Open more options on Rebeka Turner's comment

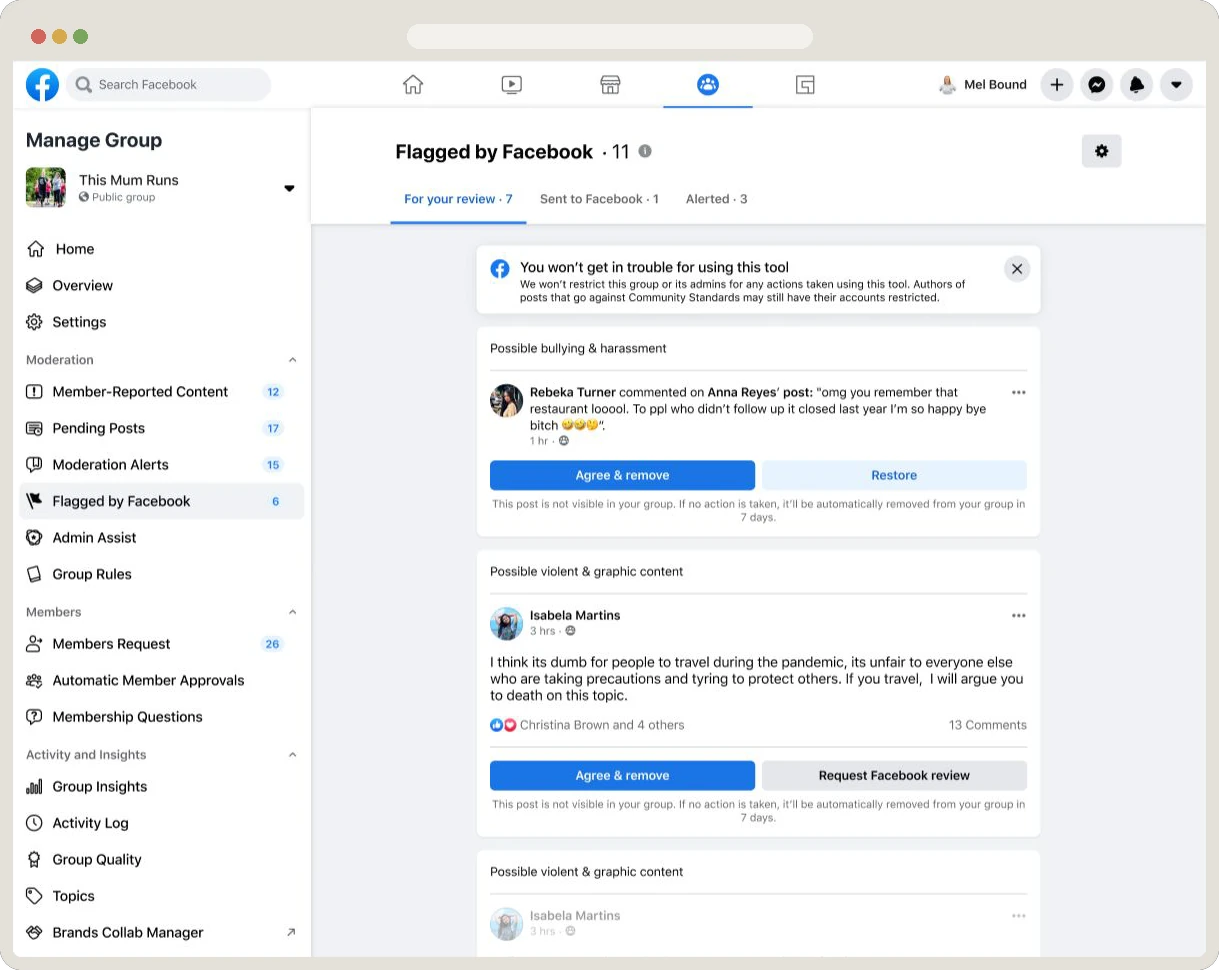1018,393
